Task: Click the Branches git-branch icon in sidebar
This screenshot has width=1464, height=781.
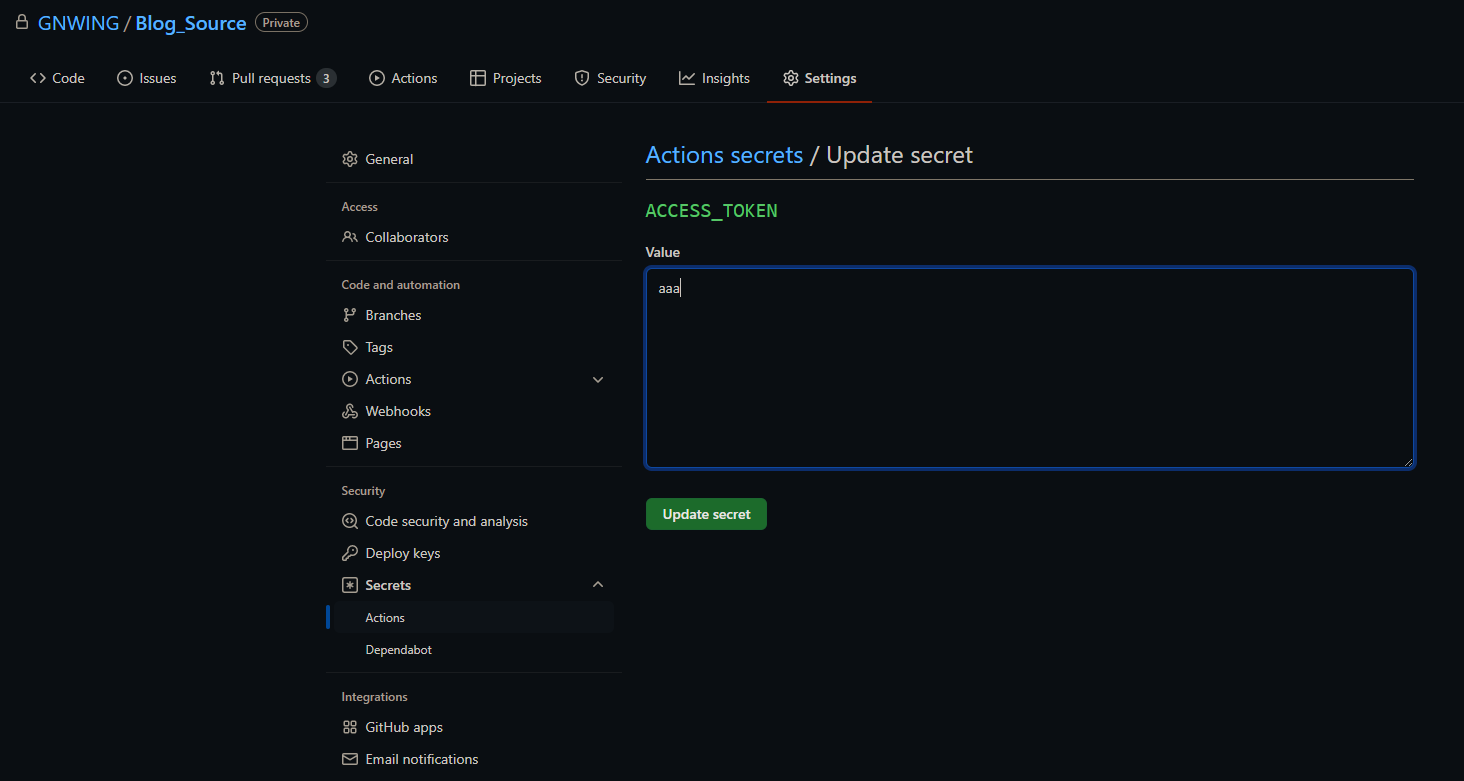Action: (x=350, y=315)
